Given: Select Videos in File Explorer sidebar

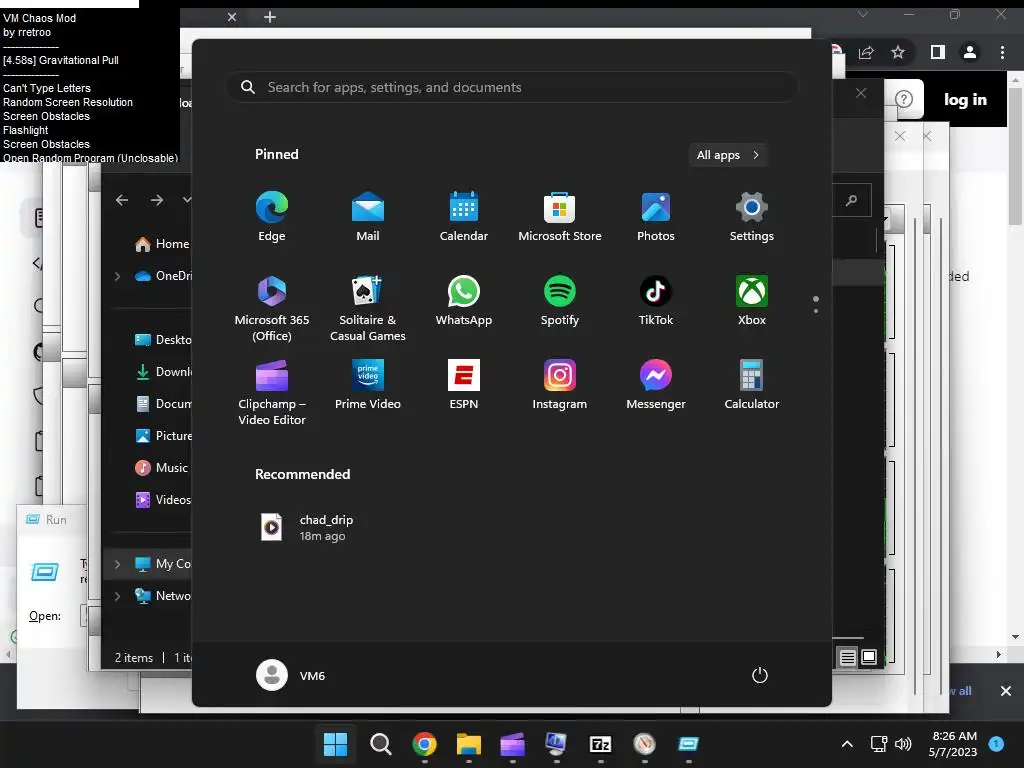Looking at the screenshot, I should click(163, 500).
